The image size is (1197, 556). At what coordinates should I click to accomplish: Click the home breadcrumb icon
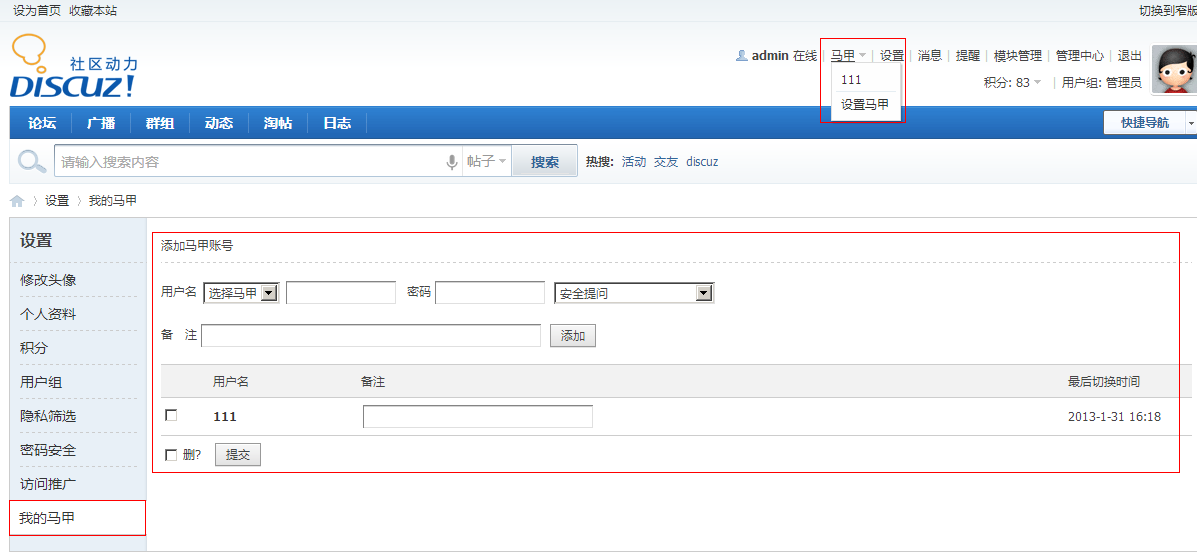tap(17, 201)
